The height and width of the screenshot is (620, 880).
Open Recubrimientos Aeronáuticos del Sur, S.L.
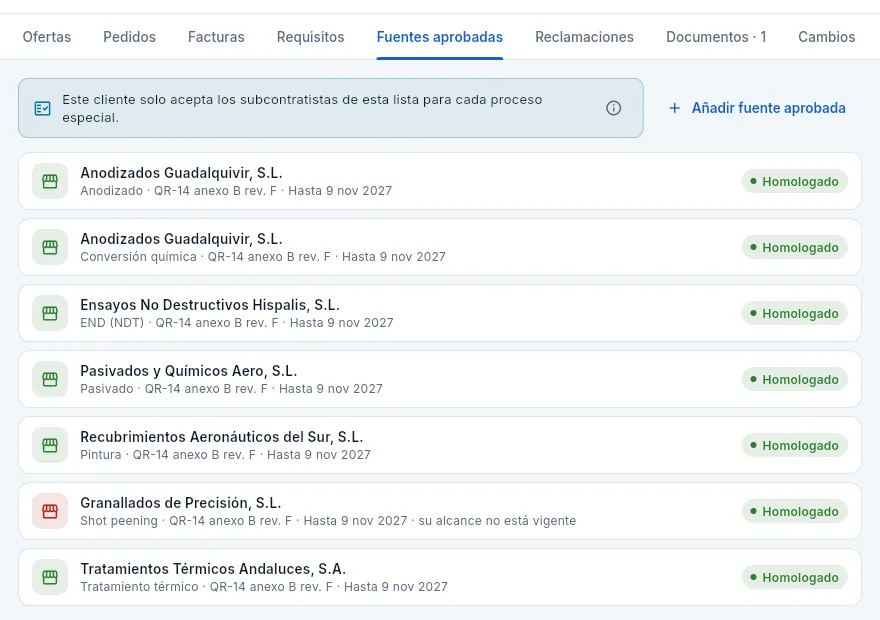tap(439, 446)
